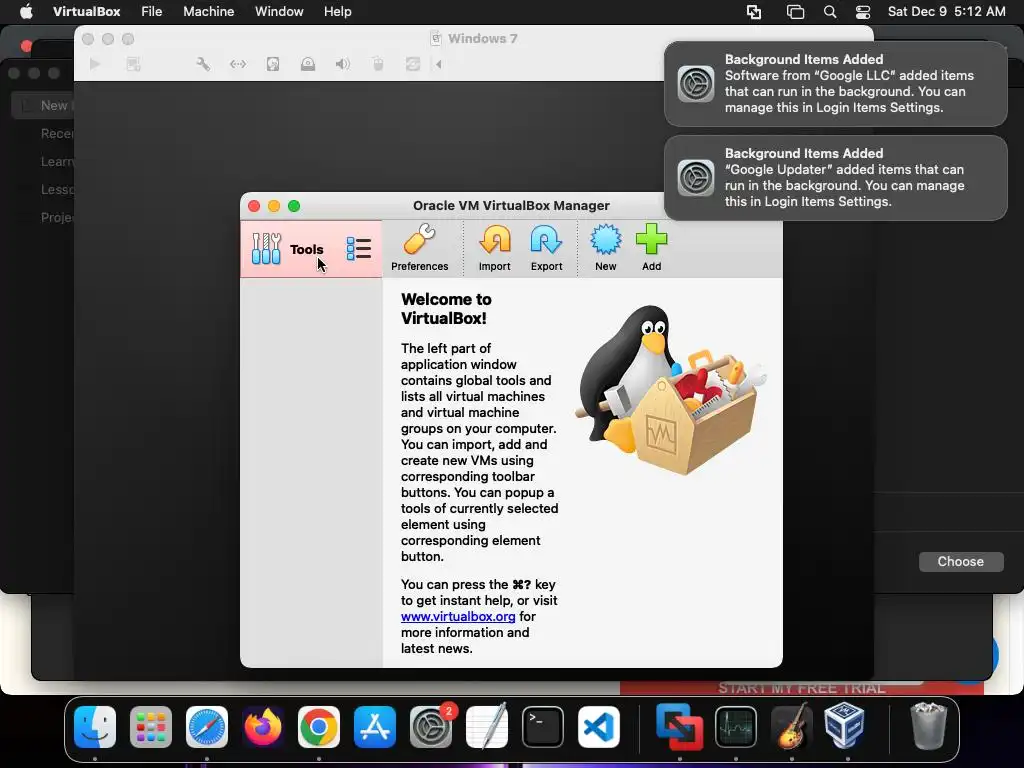Open Control Center in menu bar
1024x768 pixels.
pos(863,12)
